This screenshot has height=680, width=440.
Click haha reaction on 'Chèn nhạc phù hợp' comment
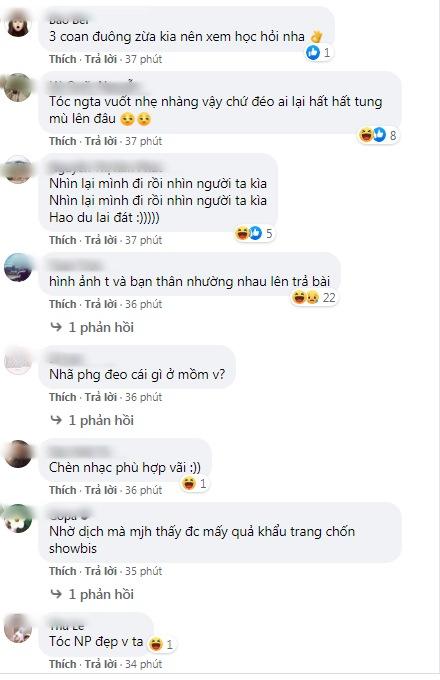189,483
